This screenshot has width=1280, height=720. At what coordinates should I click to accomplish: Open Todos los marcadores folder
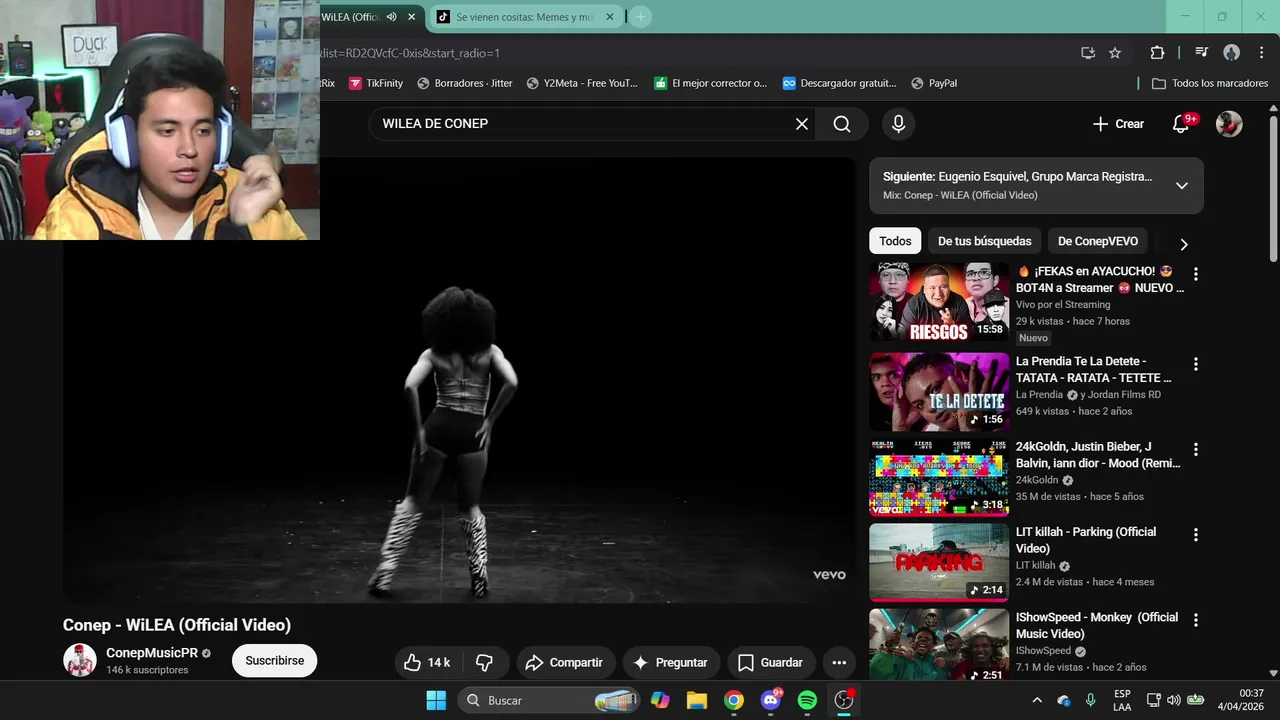click(x=1210, y=83)
